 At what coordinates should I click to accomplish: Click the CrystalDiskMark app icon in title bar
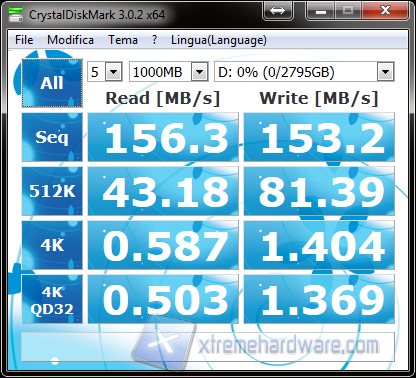(15, 14)
